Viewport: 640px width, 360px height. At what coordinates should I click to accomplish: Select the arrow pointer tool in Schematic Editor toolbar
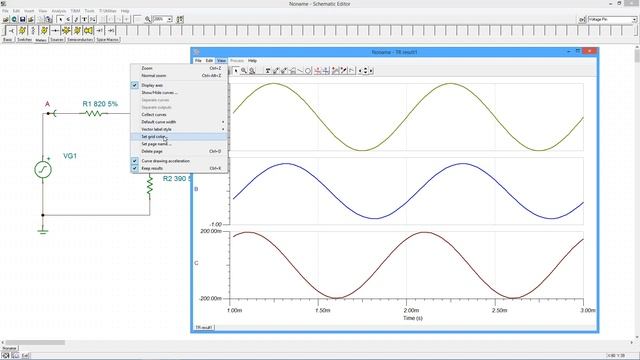(60, 19)
